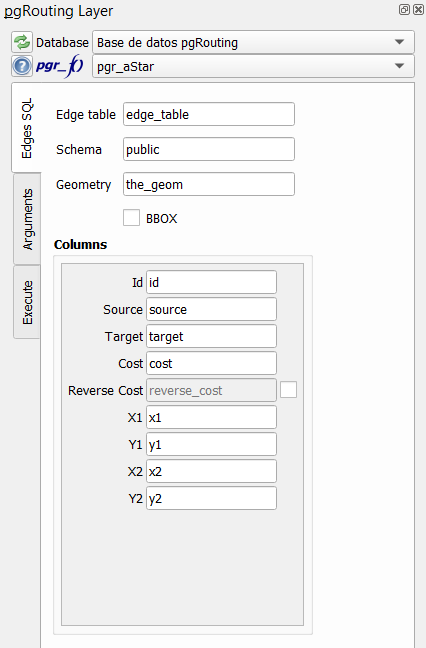This screenshot has height=648, width=426.
Task: Click the green database refresh icon
Action: [x=21, y=42]
